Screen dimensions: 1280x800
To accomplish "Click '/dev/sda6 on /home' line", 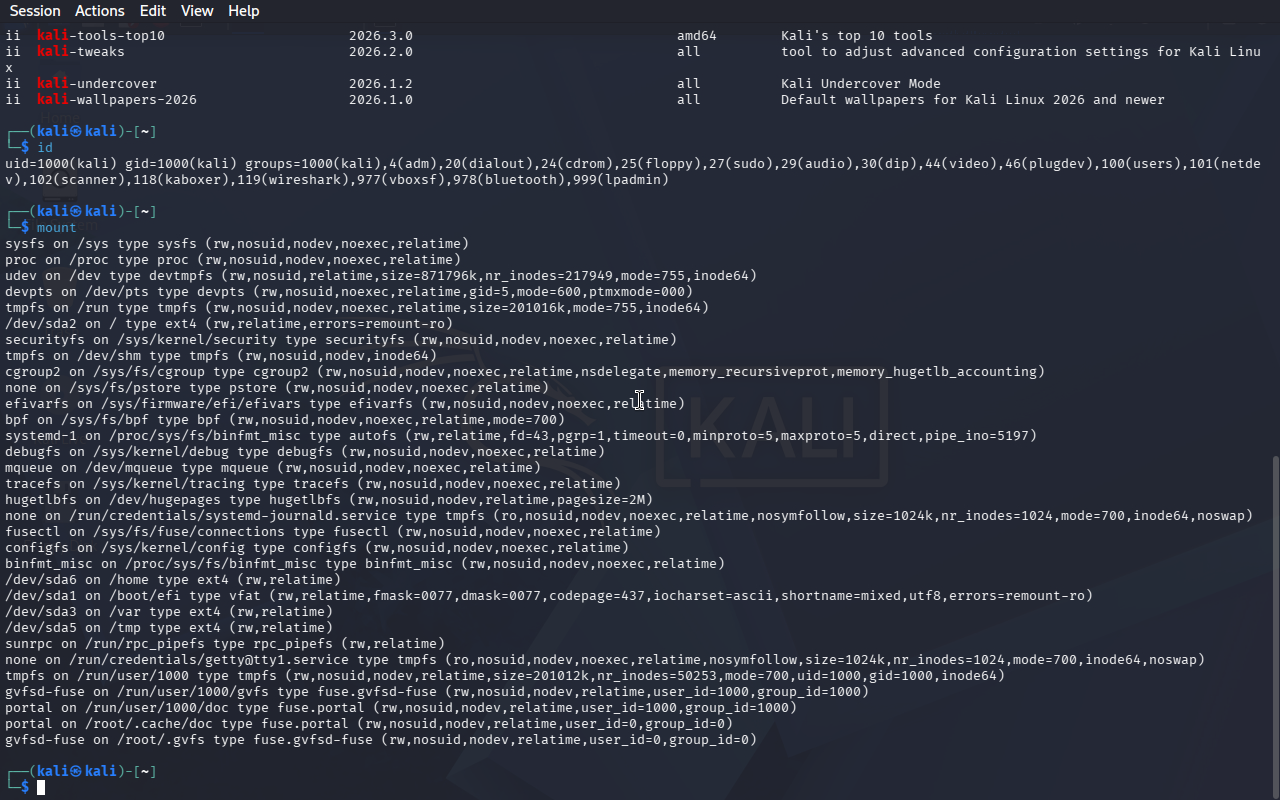I will point(173,580).
